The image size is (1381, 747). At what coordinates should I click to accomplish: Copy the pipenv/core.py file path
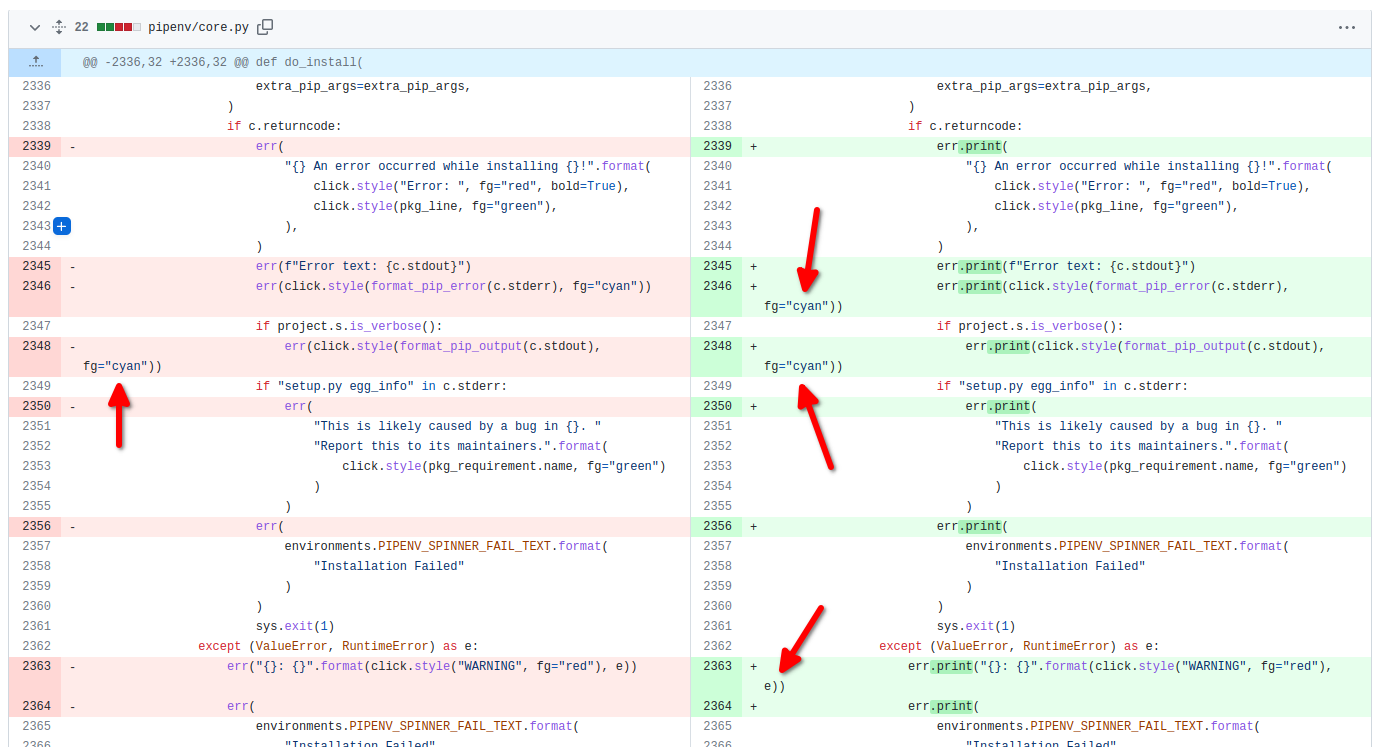(x=265, y=28)
